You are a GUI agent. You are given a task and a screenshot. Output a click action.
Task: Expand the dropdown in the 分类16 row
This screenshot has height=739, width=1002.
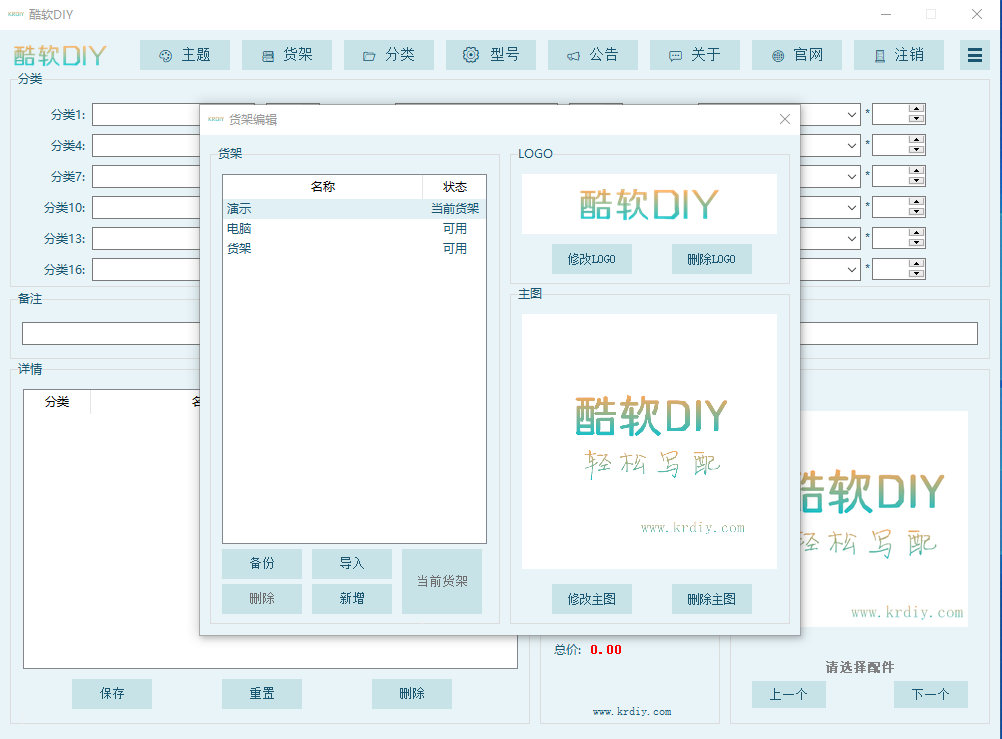coord(851,270)
